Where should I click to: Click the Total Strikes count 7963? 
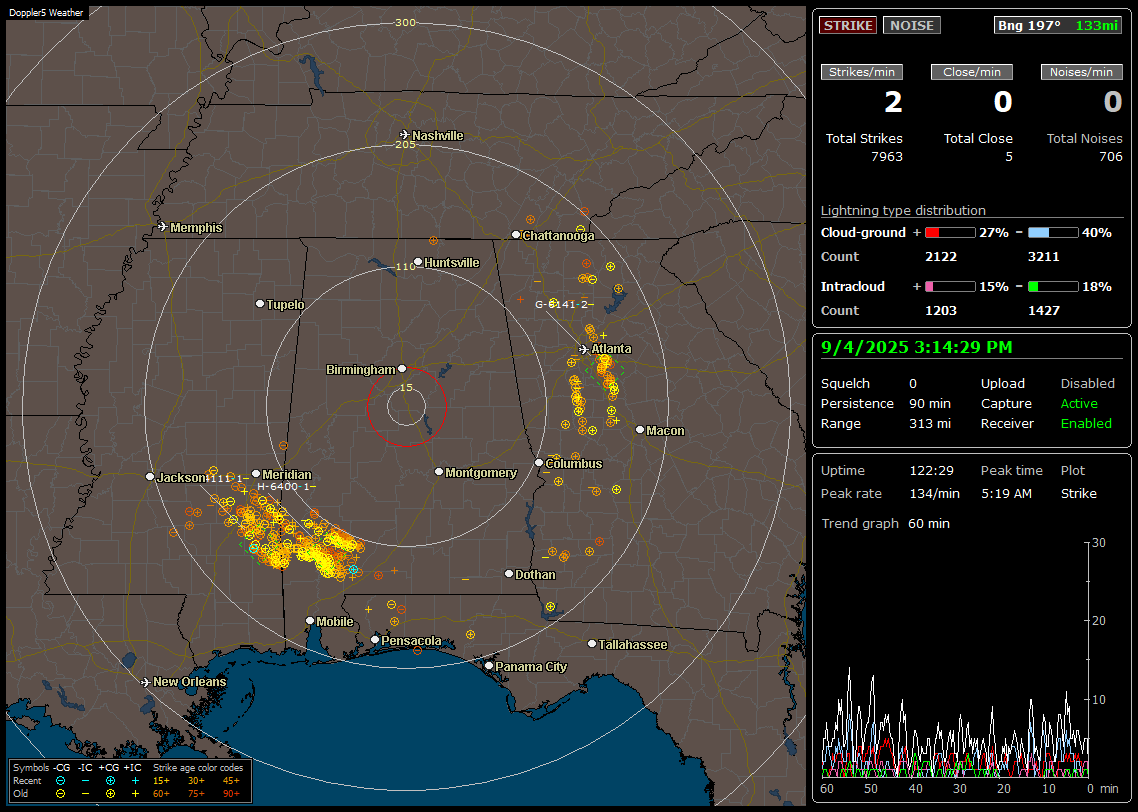point(887,157)
